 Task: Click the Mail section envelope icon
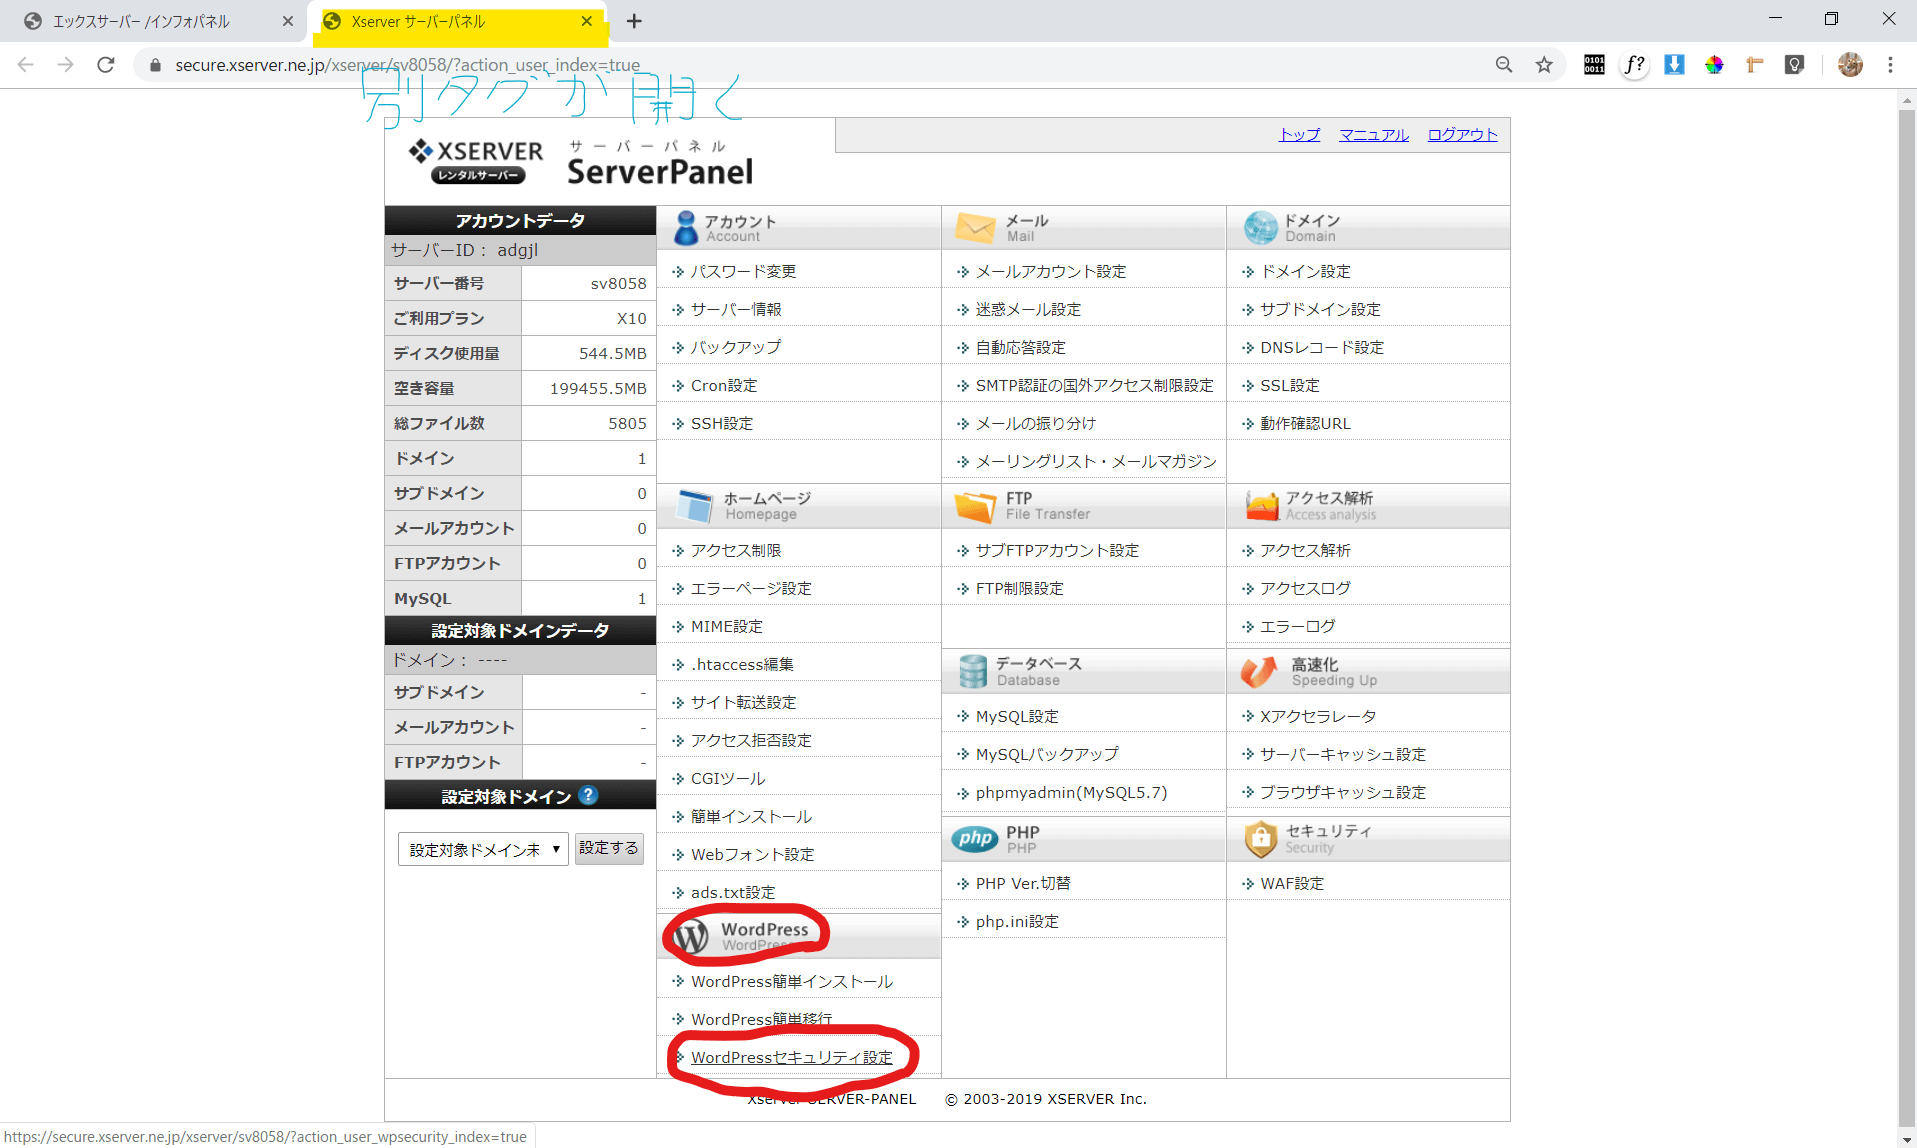975,228
